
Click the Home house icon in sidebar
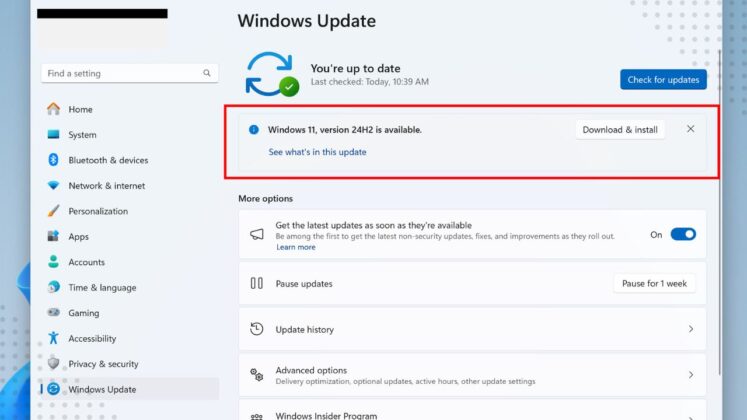click(53, 109)
